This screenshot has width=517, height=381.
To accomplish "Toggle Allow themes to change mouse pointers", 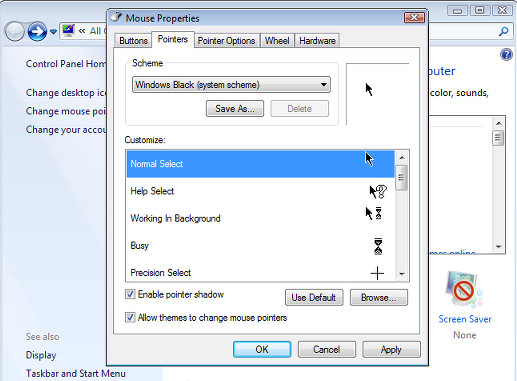I will click(x=130, y=317).
